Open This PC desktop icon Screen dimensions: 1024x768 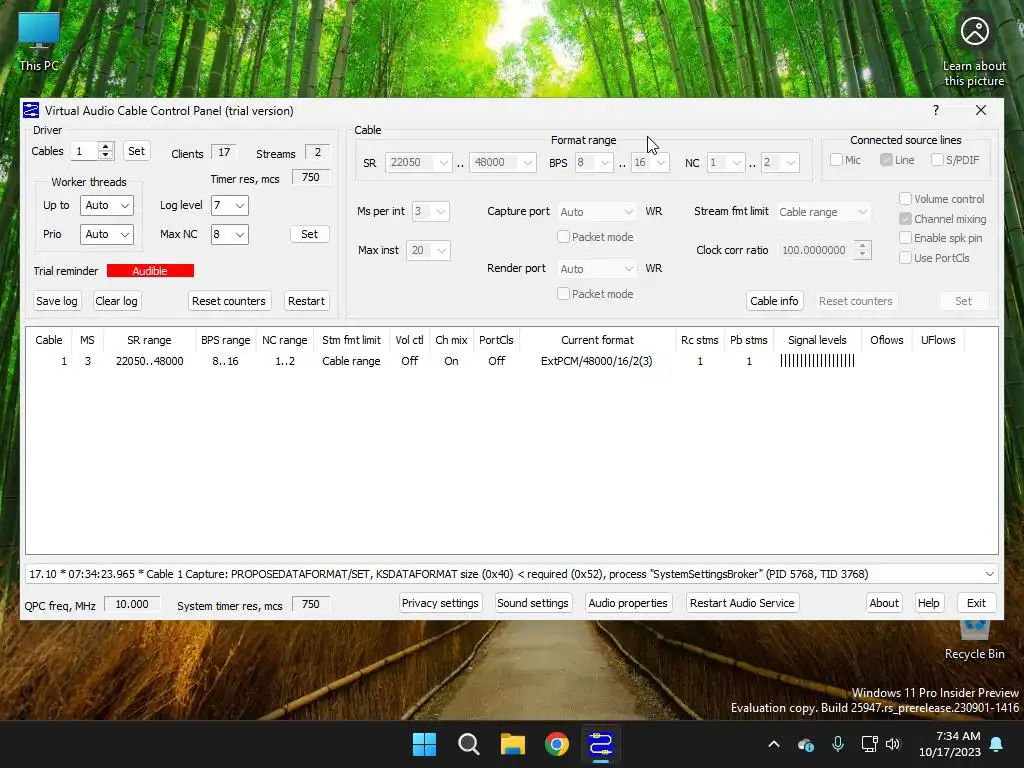point(39,42)
